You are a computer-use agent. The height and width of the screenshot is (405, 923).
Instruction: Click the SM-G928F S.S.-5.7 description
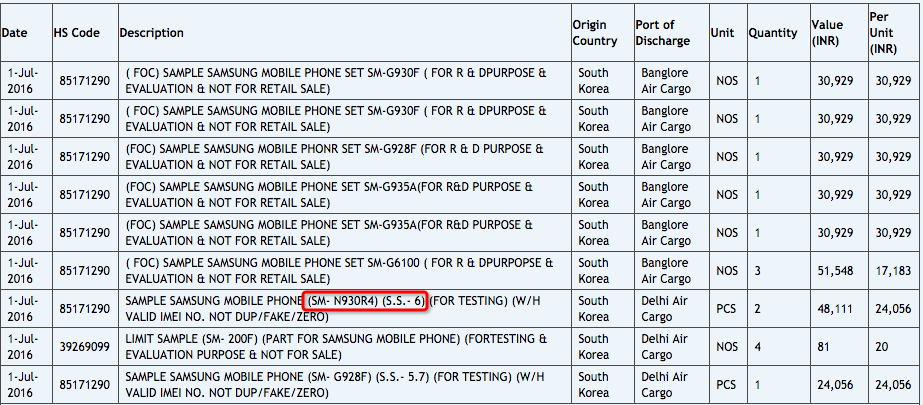point(337,385)
